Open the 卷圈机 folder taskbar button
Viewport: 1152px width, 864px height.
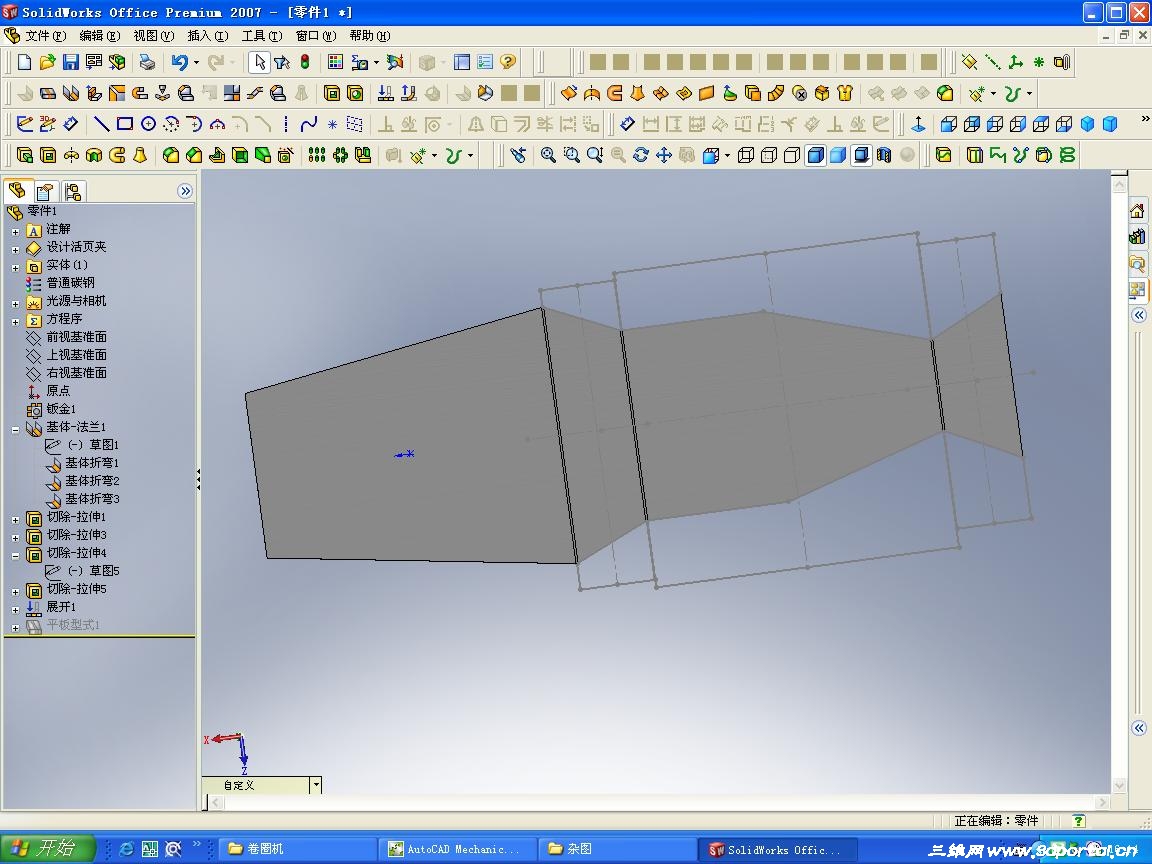[x=298, y=849]
